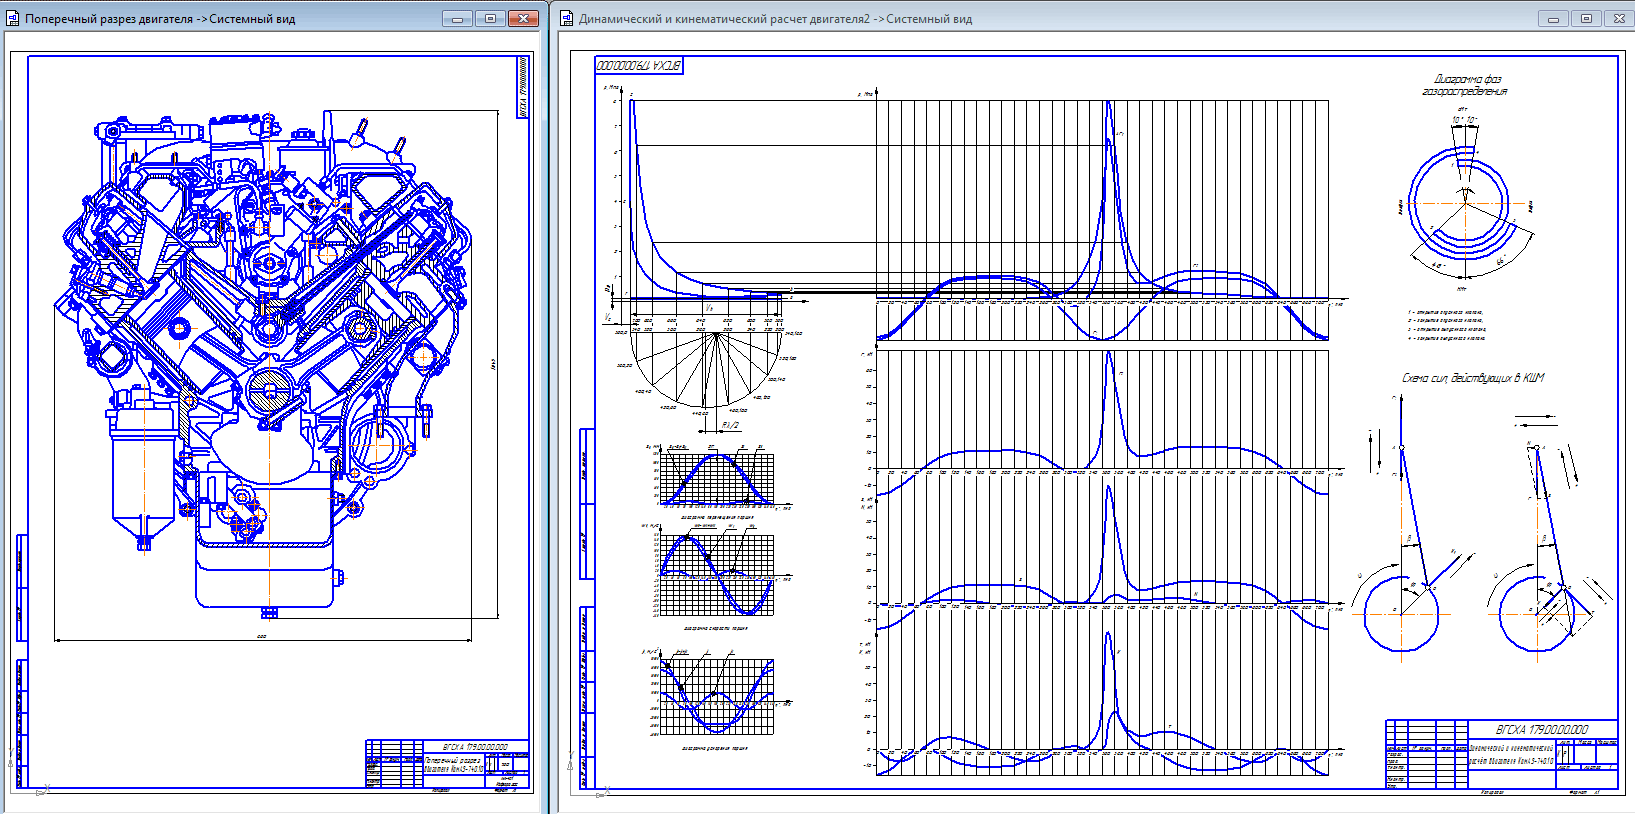1635x814 pixels.
Task: Click 'ВГСХА 179.00.00.000' in the right window title block
Action: click(x=1541, y=729)
